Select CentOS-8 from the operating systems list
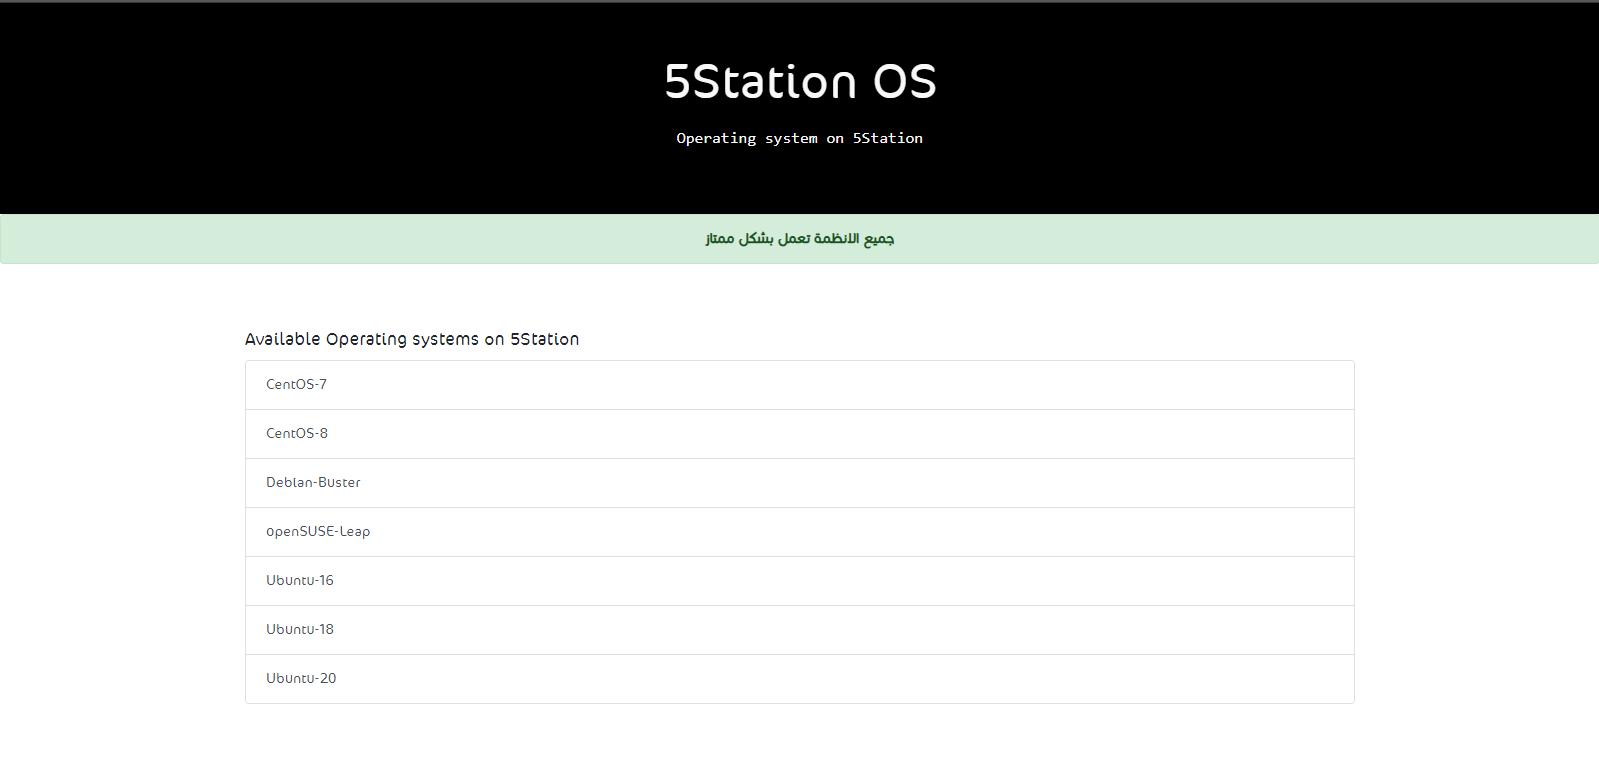The image size is (1599, 764). click(297, 434)
